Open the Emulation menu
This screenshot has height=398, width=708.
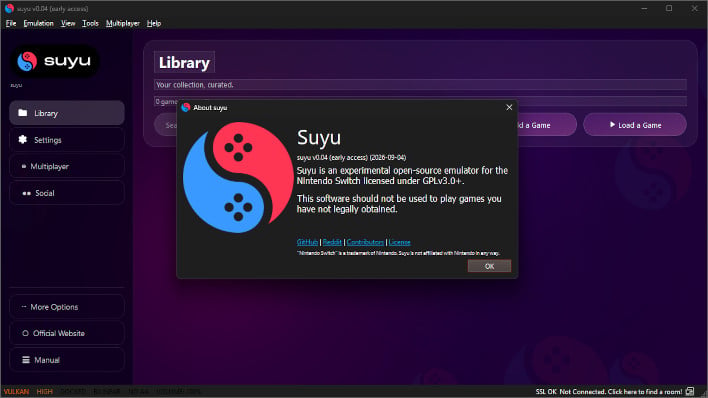[x=38, y=23]
